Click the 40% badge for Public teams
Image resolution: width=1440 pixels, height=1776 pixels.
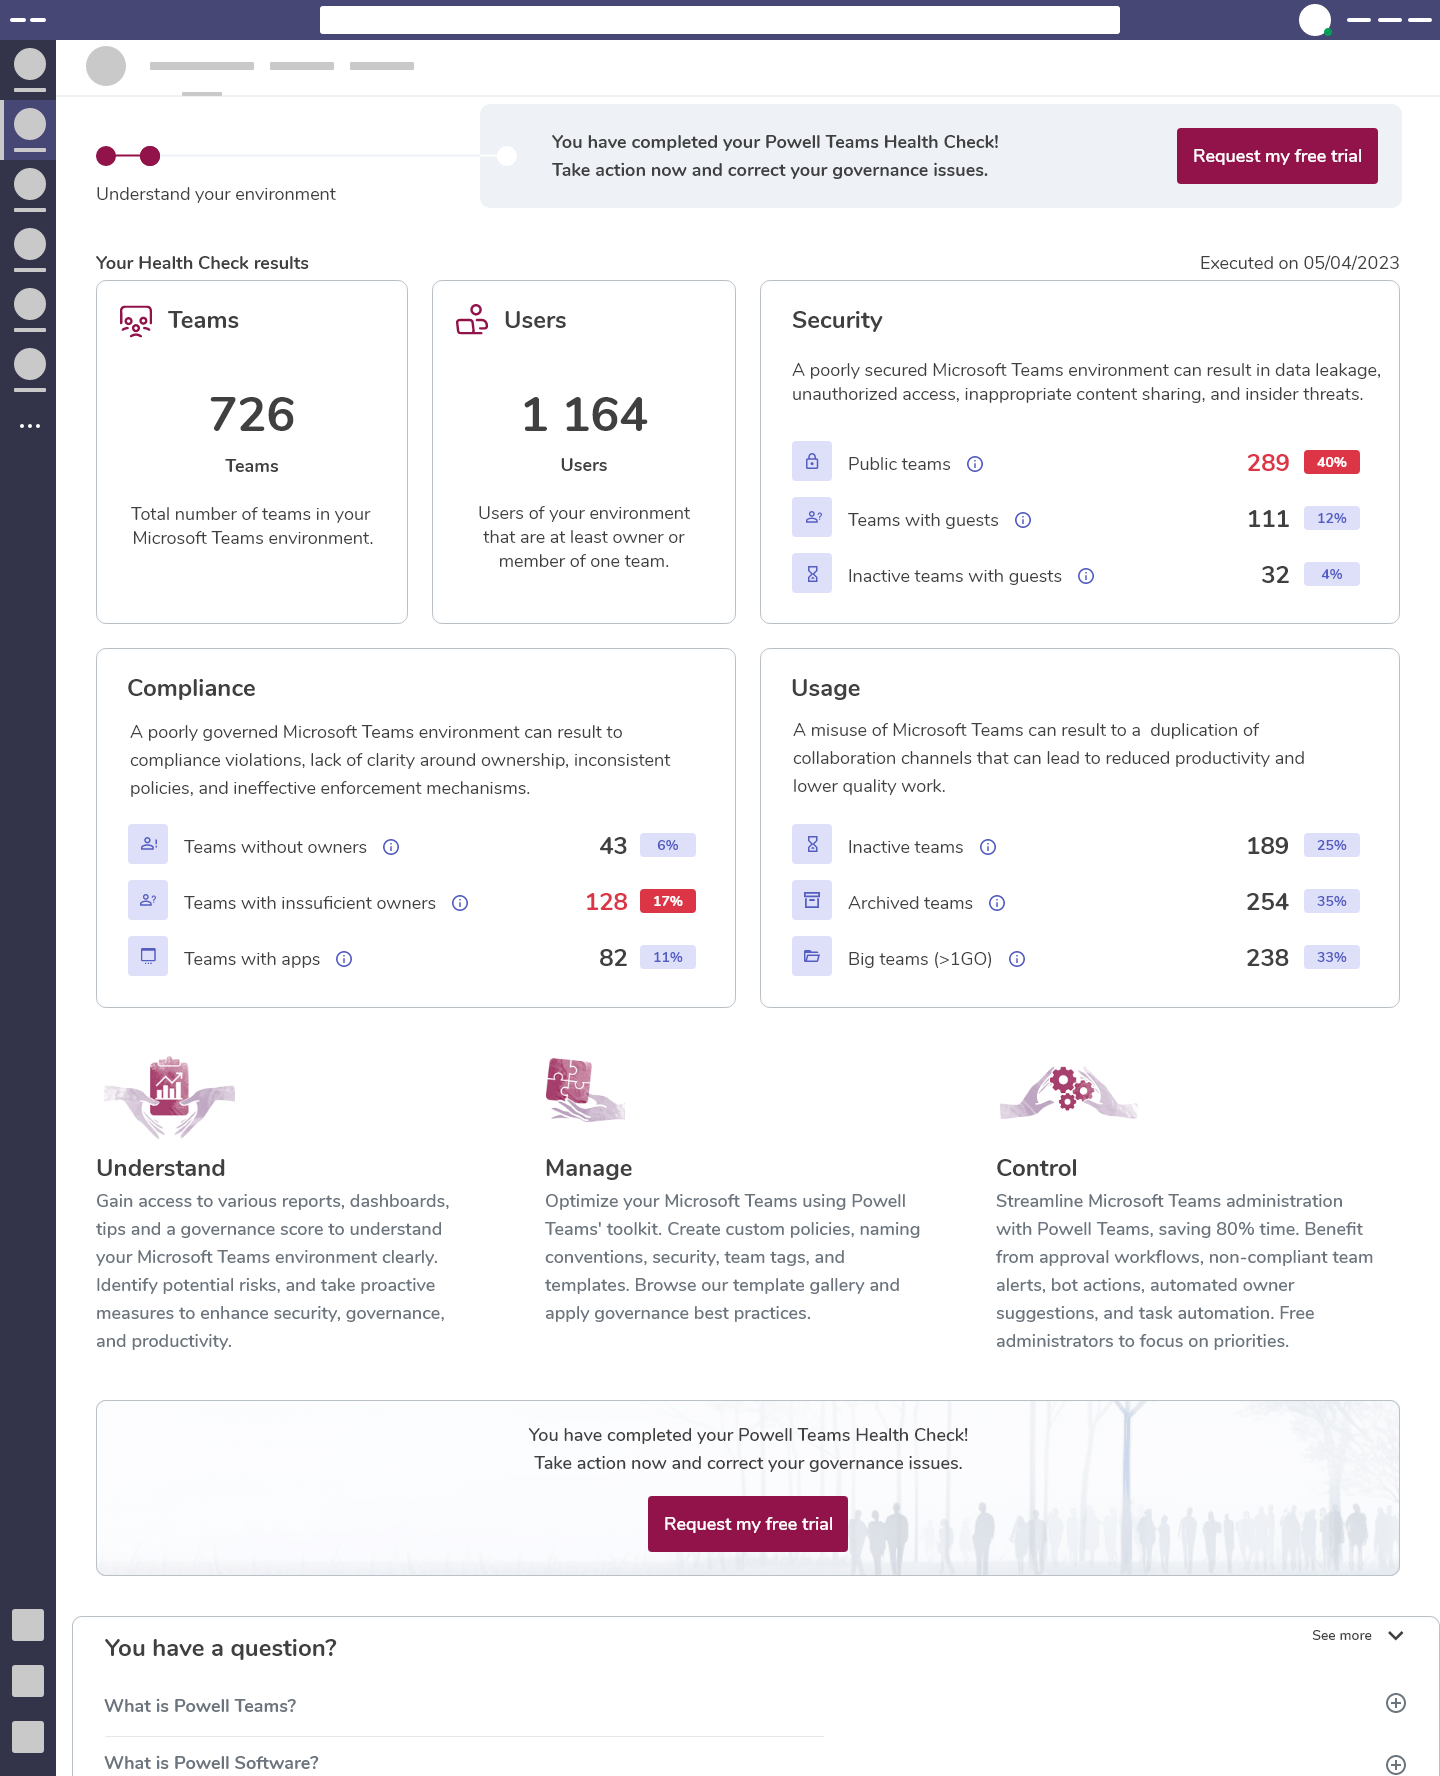click(x=1332, y=462)
